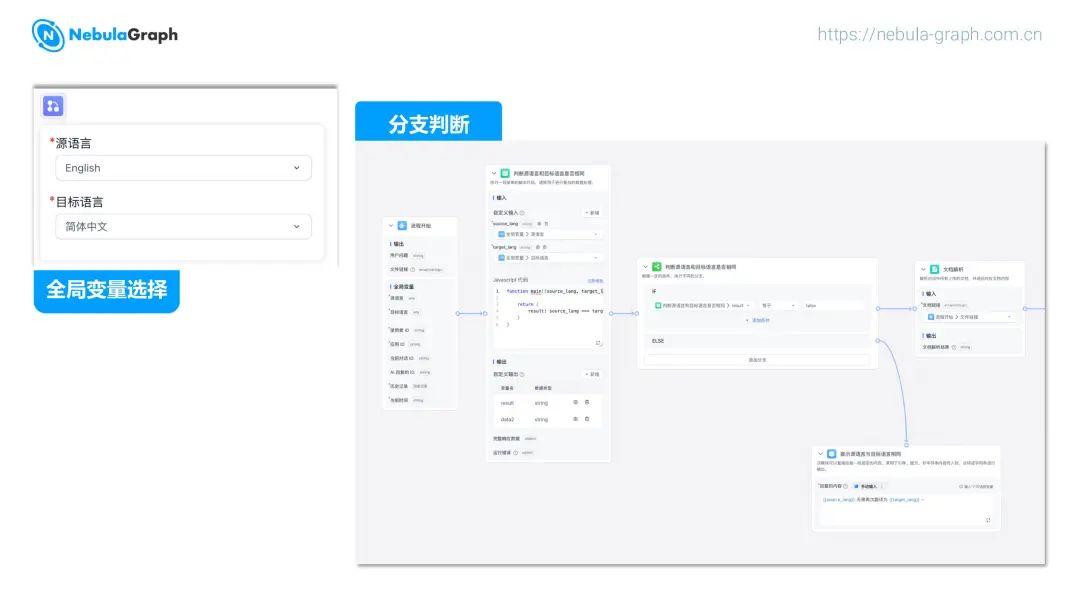Viewport: 1080px width, 608px height.
Task: Click the purple workflow icon above 源语言
Action: click(x=53, y=106)
